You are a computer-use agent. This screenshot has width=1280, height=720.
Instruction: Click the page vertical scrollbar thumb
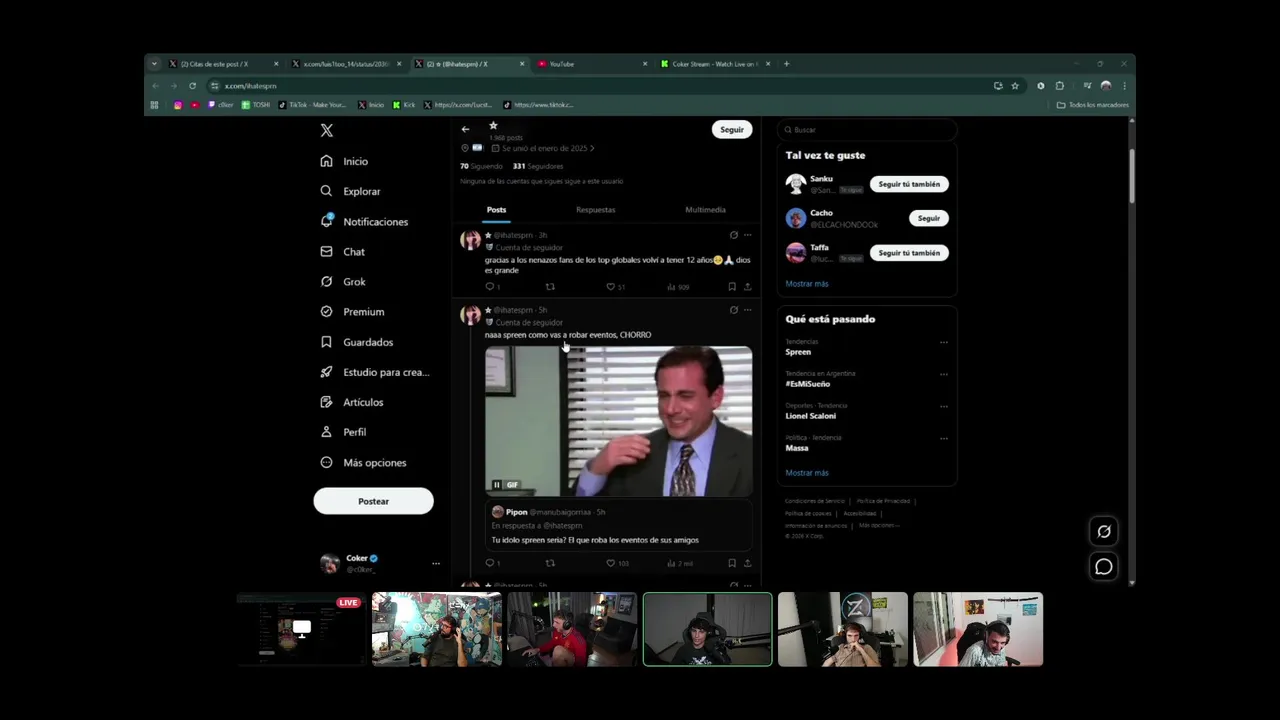tap(1131, 175)
